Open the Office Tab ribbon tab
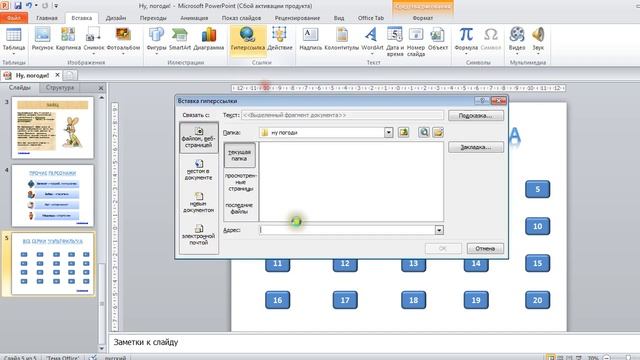The height and width of the screenshot is (360, 640). [x=371, y=18]
